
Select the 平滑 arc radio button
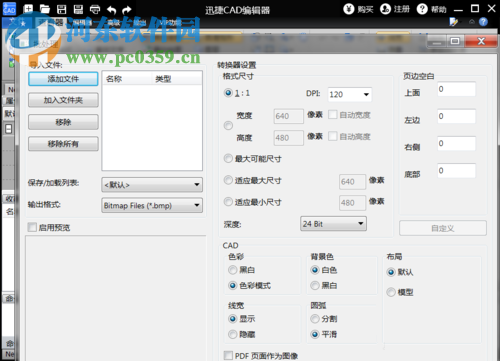click(x=315, y=334)
